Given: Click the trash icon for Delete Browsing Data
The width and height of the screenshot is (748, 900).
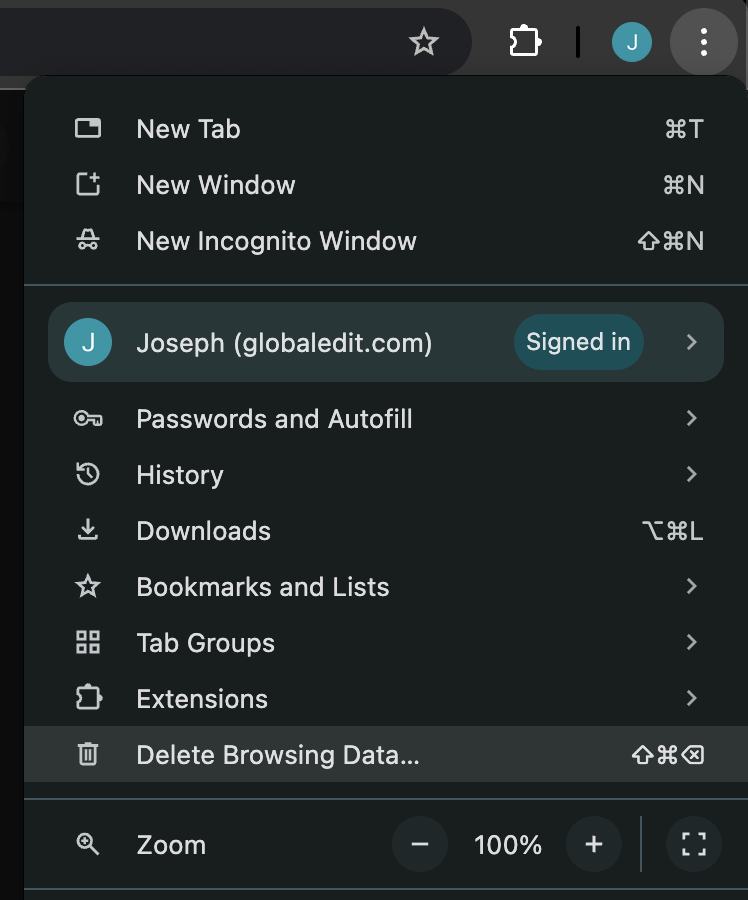Looking at the screenshot, I should [x=88, y=755].
